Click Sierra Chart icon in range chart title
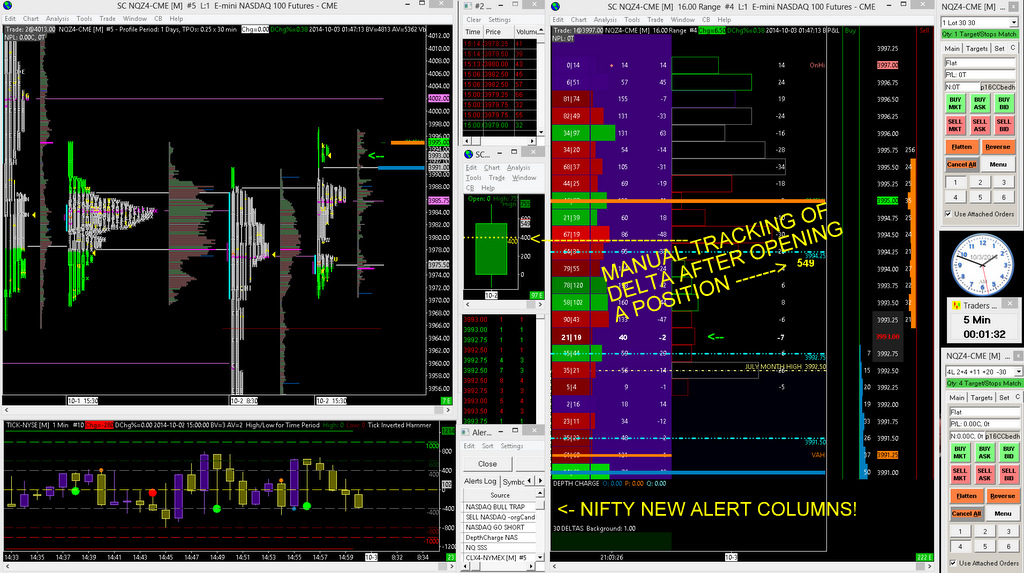This screenshot has height=573, width=1024. click(556, 7)
